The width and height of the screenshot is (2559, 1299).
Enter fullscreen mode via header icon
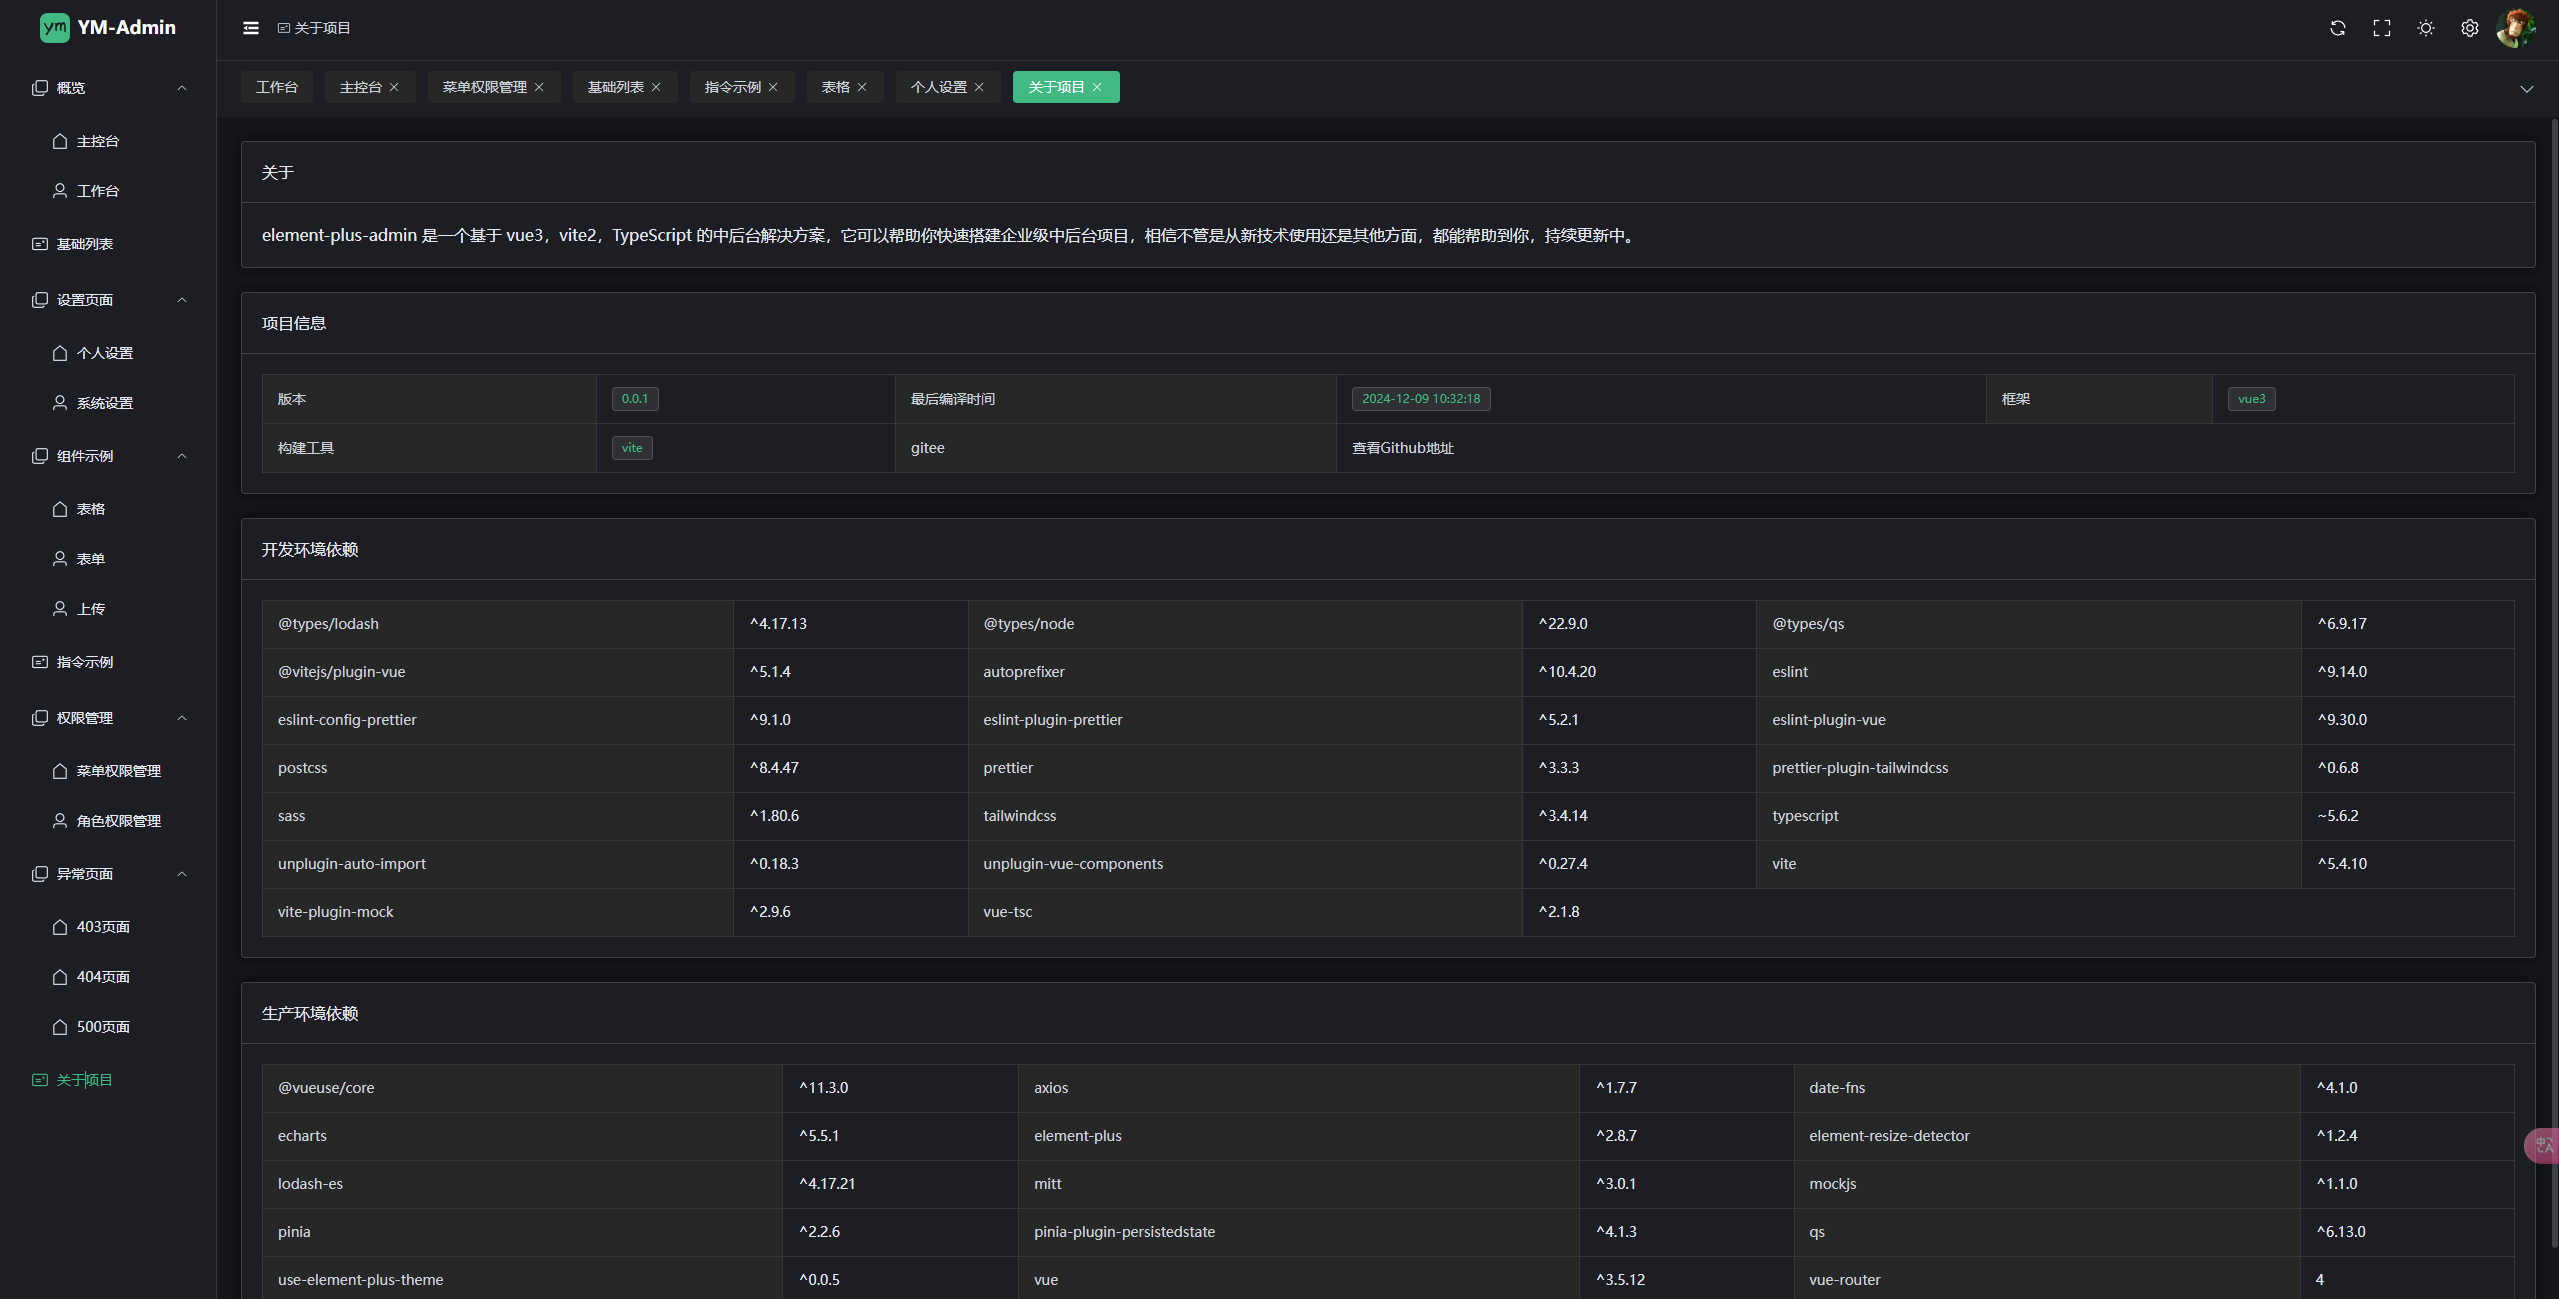2381,28
